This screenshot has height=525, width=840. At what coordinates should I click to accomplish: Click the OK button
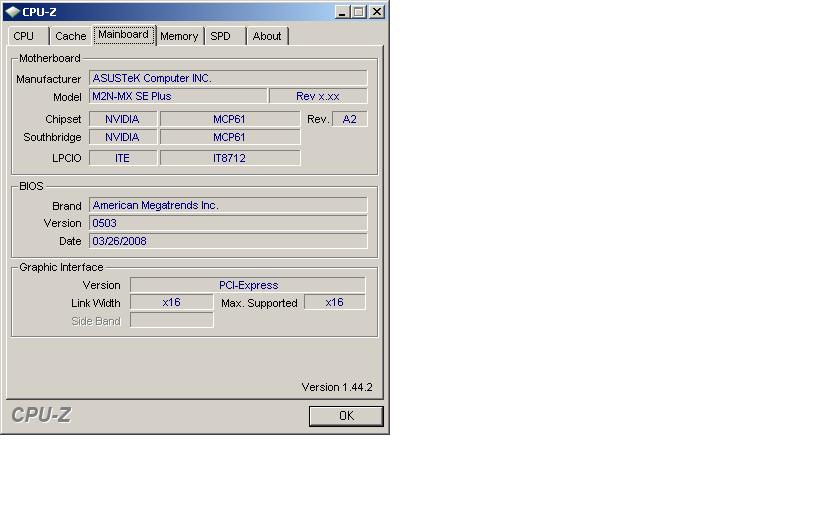coord(346,416)
